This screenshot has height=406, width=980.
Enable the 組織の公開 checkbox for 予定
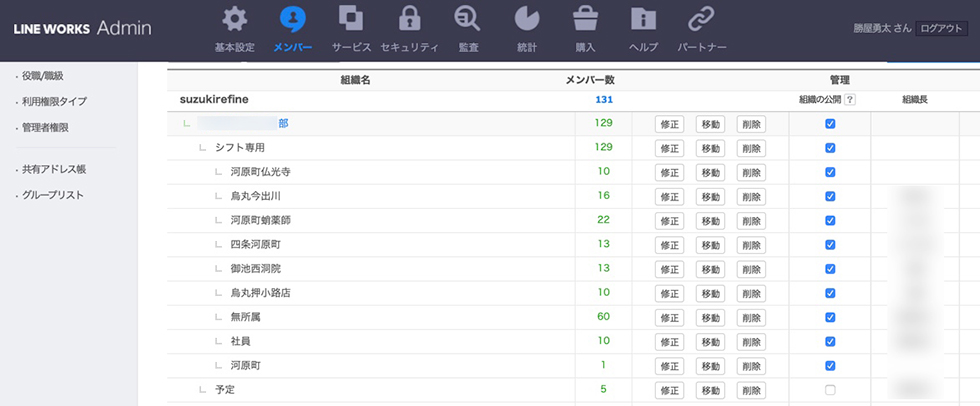click(830, 390)
